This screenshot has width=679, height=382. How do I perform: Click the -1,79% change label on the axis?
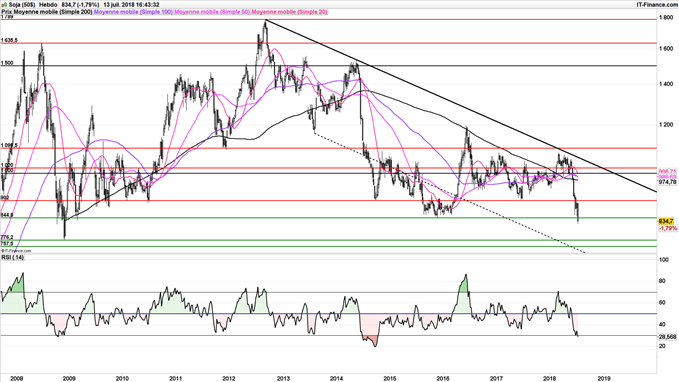pyautogui.click(x=667, y=228)
